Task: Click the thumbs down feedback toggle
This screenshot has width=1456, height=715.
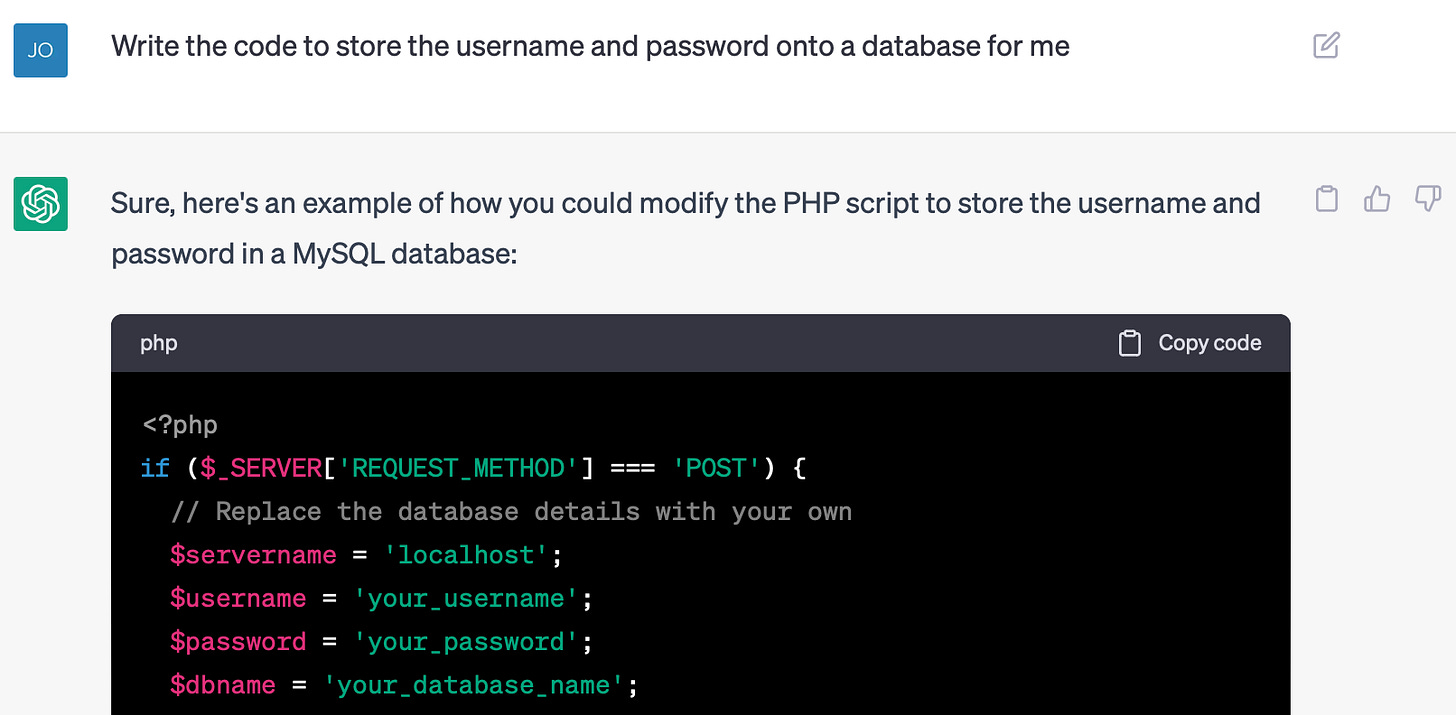Action: pos(1427,199)
